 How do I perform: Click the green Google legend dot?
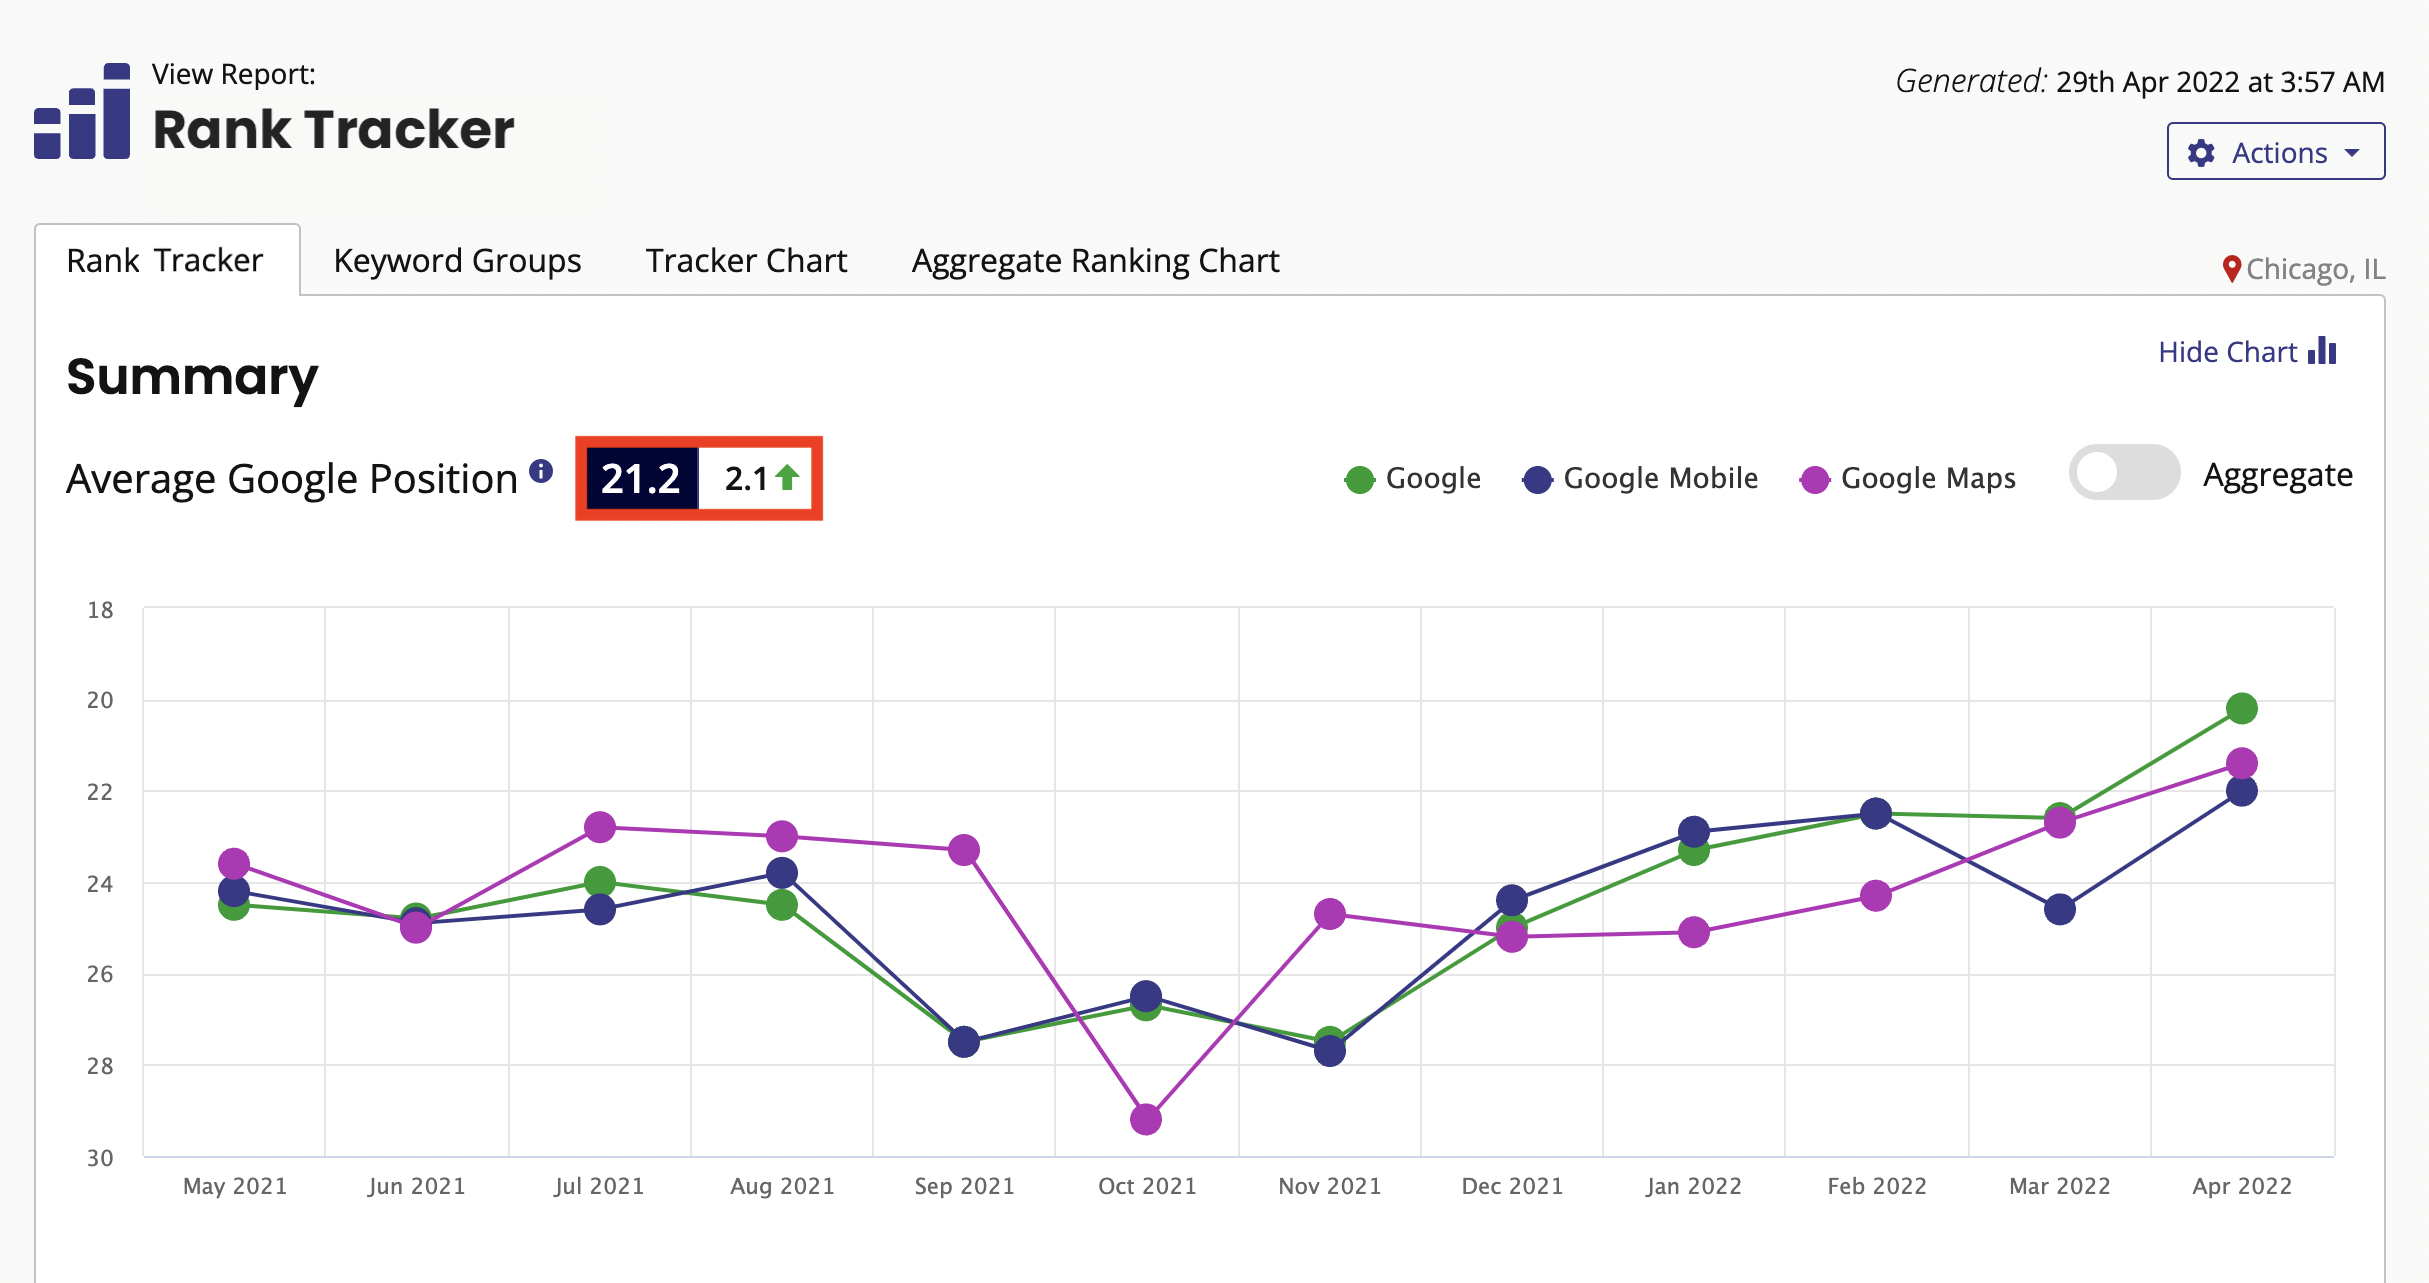pos(1359,480)
